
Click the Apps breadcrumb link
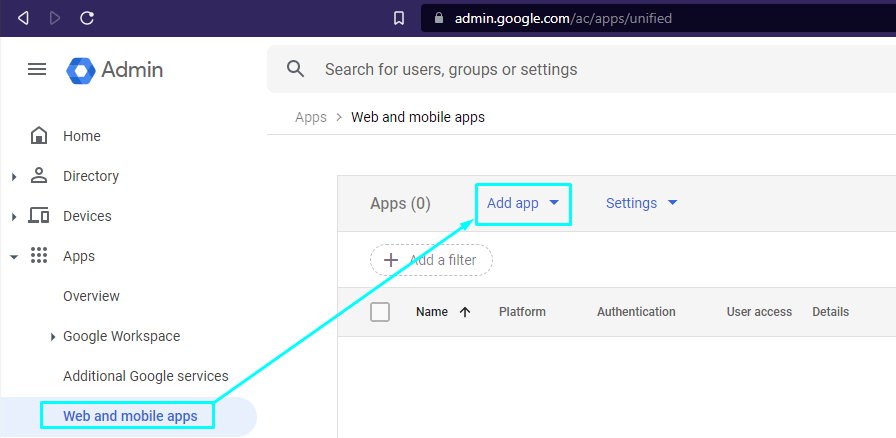click(311, 117)
